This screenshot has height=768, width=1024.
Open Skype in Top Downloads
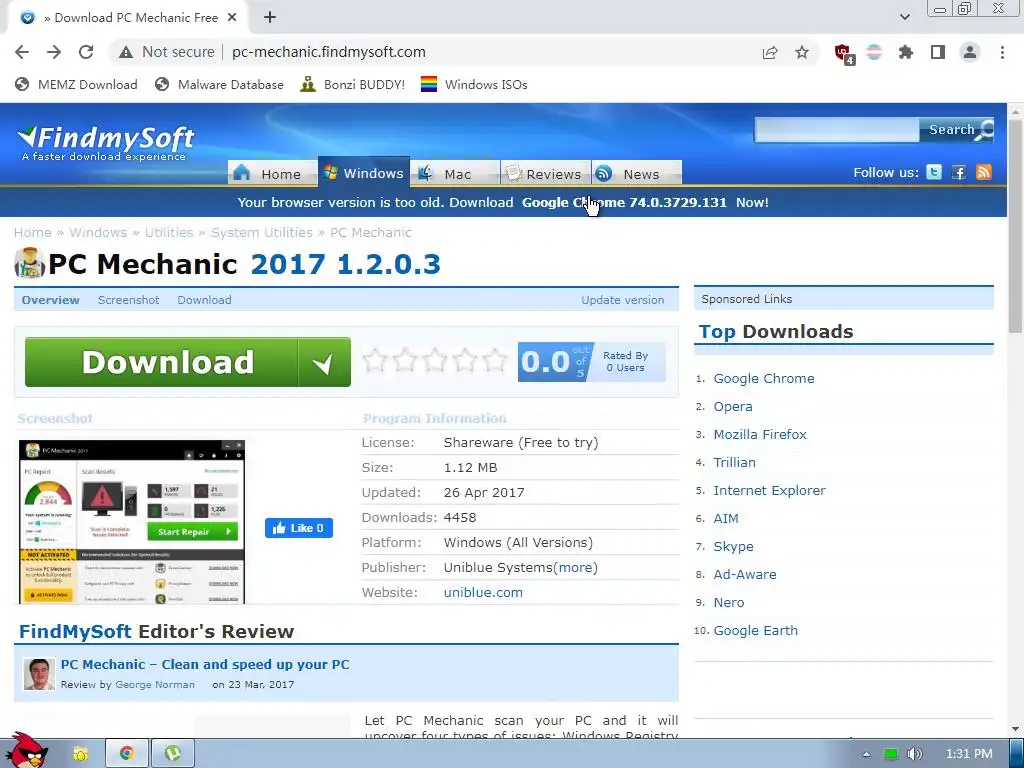click(x=733, y=546)
